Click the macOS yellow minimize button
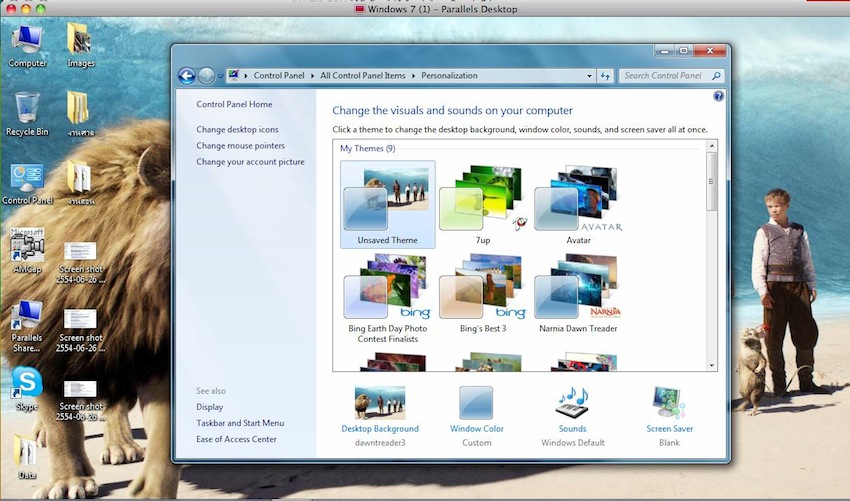850x501 pixels. (25, 9)
